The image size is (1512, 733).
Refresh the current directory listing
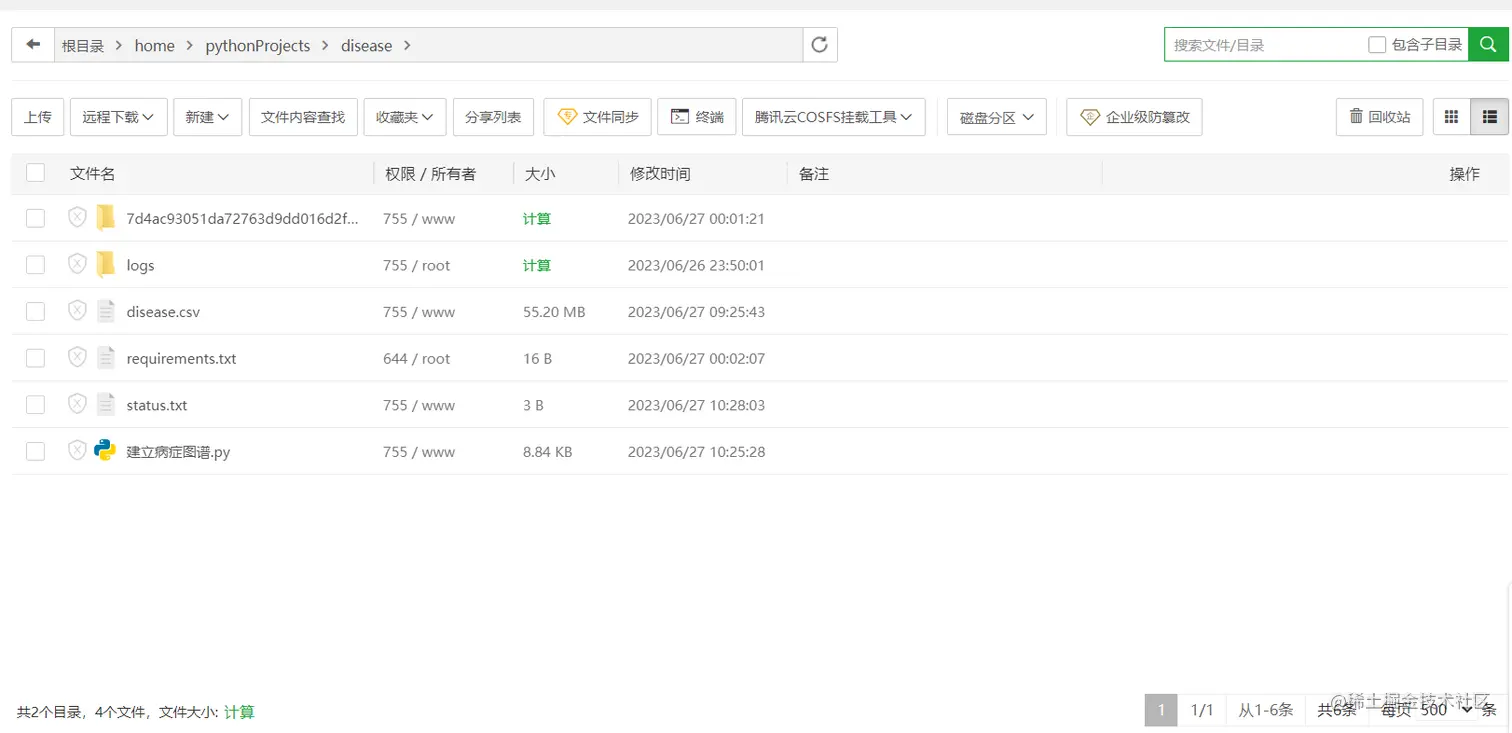(x=820, y=45)
